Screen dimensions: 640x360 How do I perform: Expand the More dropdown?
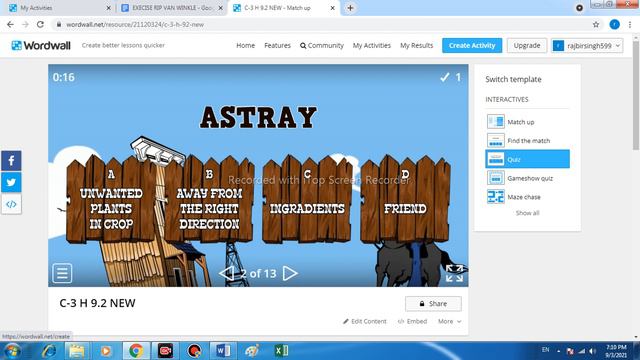[449, 321]
